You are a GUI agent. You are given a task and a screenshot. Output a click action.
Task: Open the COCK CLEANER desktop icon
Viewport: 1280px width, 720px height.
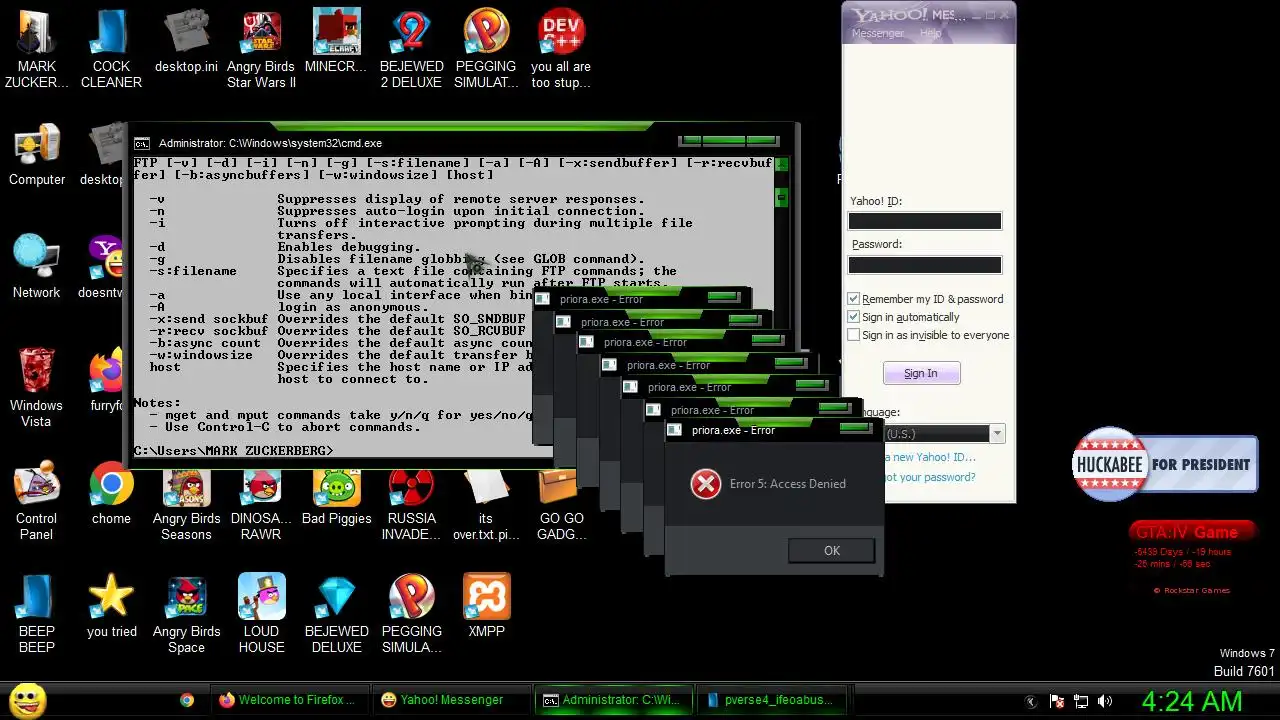[x=111, y=50]
